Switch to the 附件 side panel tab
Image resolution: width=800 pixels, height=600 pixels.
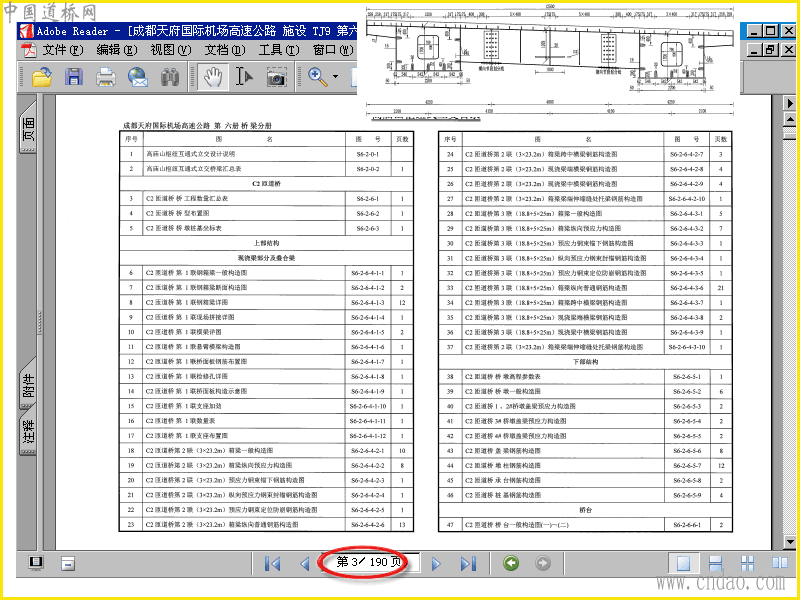tap(29, 385)
